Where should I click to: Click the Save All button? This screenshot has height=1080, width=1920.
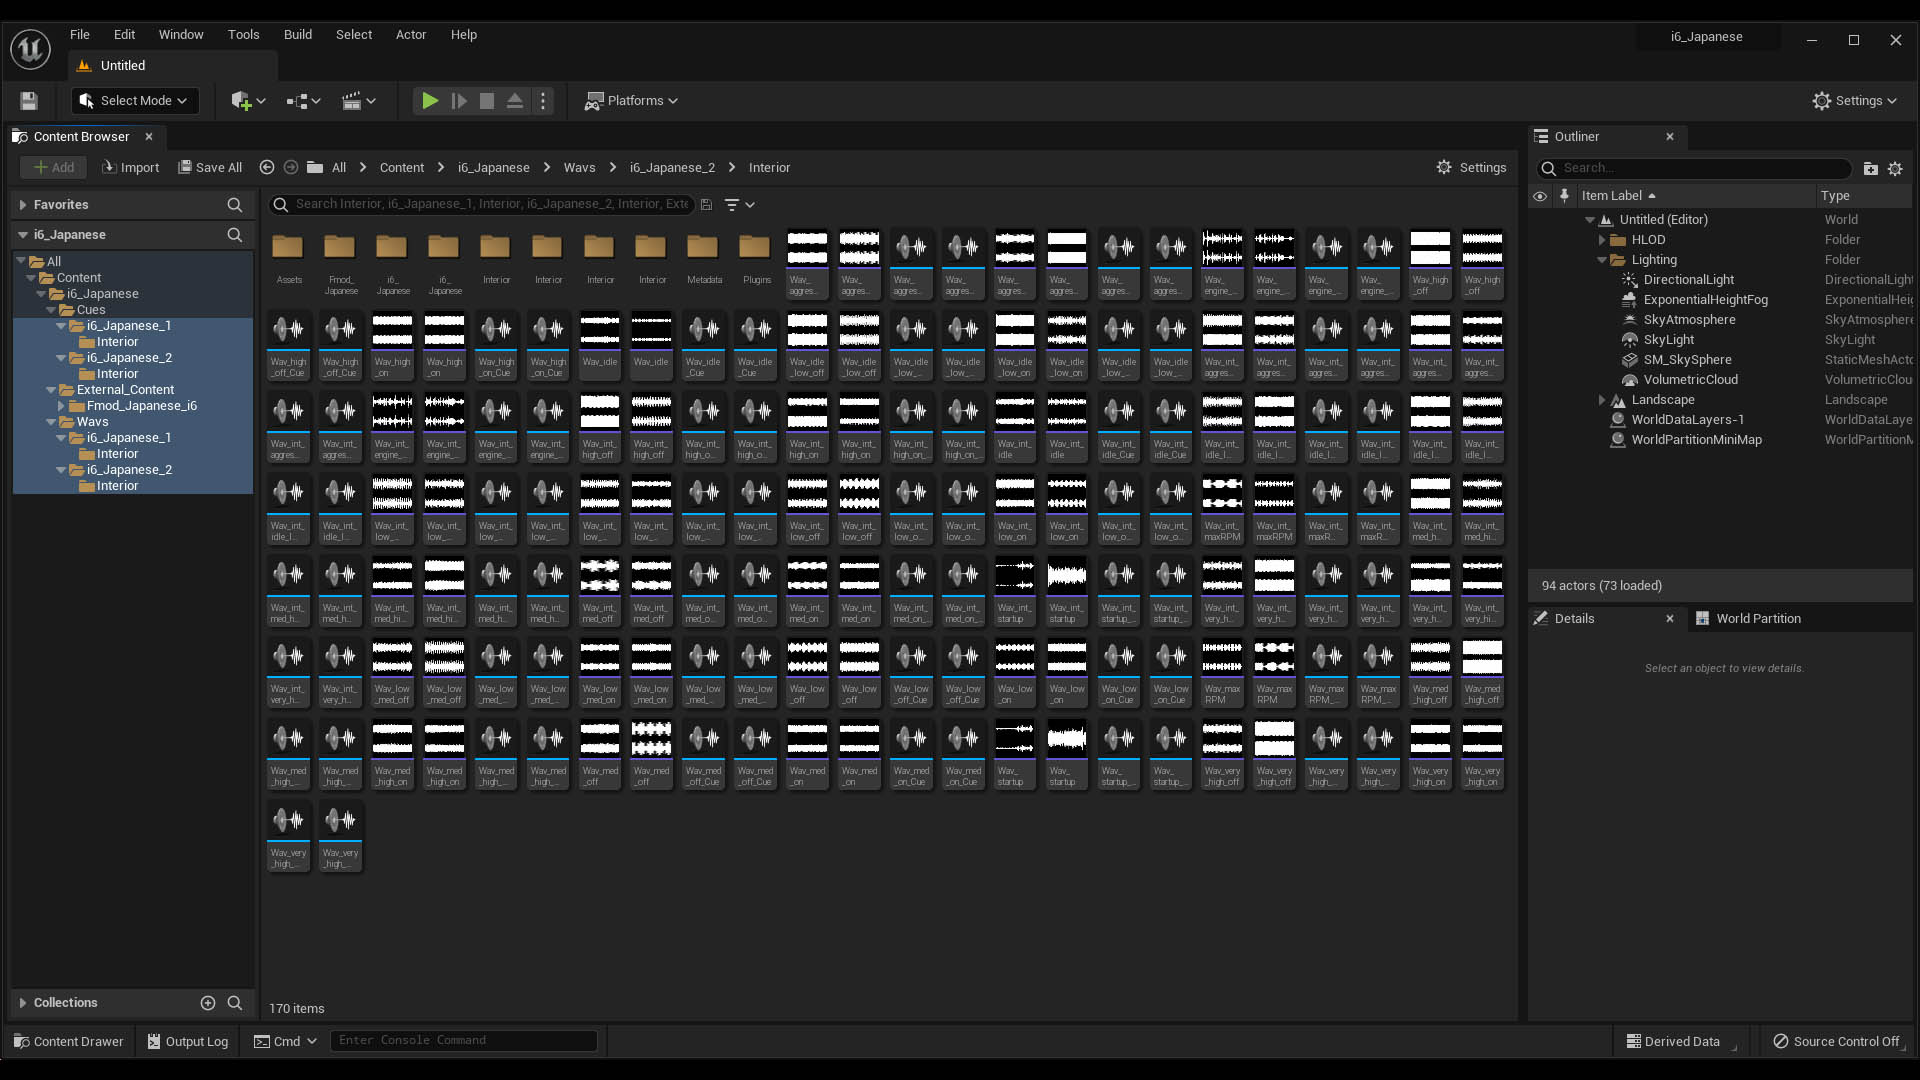[210, 168]
